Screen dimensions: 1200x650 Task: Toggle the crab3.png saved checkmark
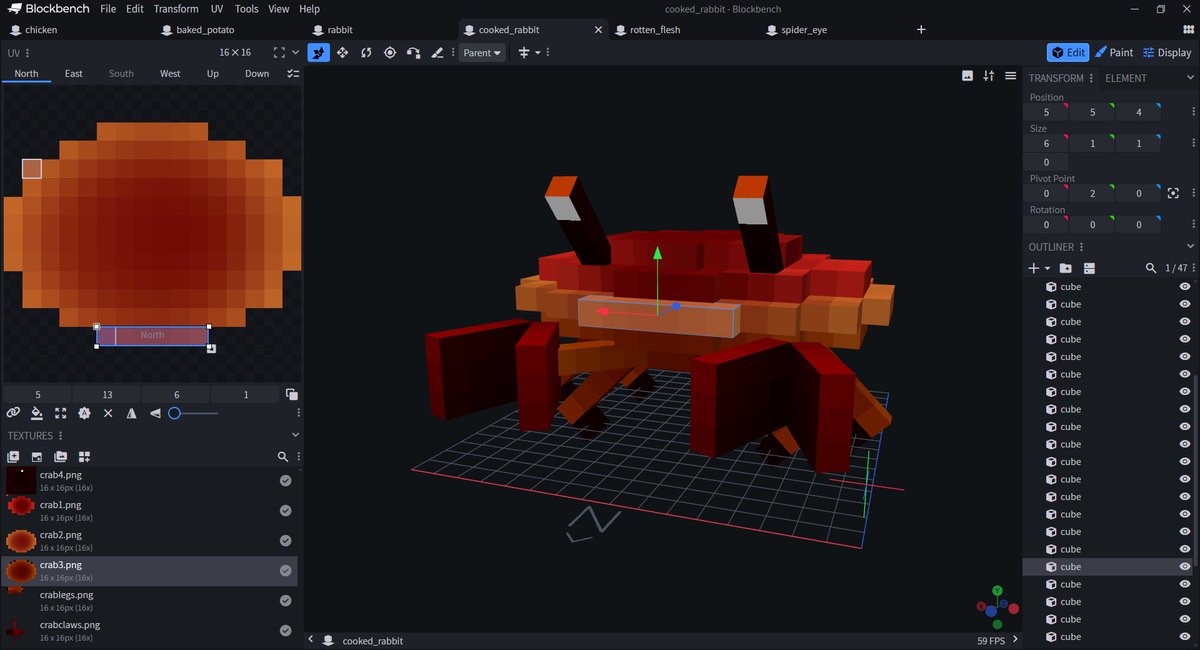coord(285,571)
